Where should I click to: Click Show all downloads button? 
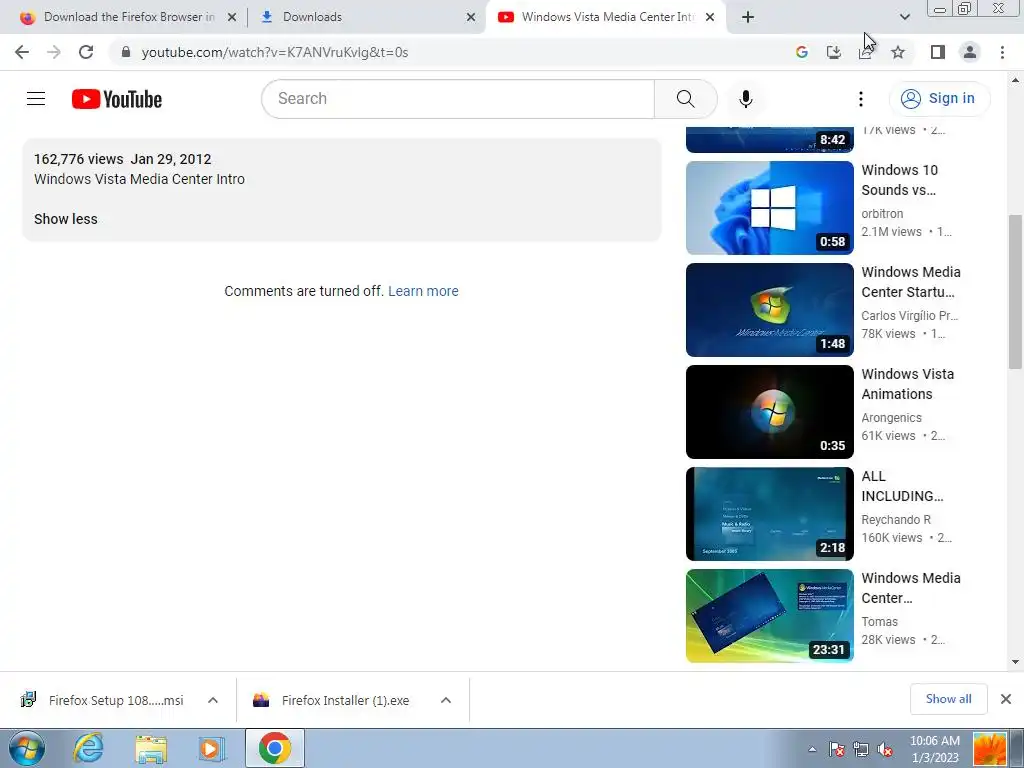pos(948,699)
